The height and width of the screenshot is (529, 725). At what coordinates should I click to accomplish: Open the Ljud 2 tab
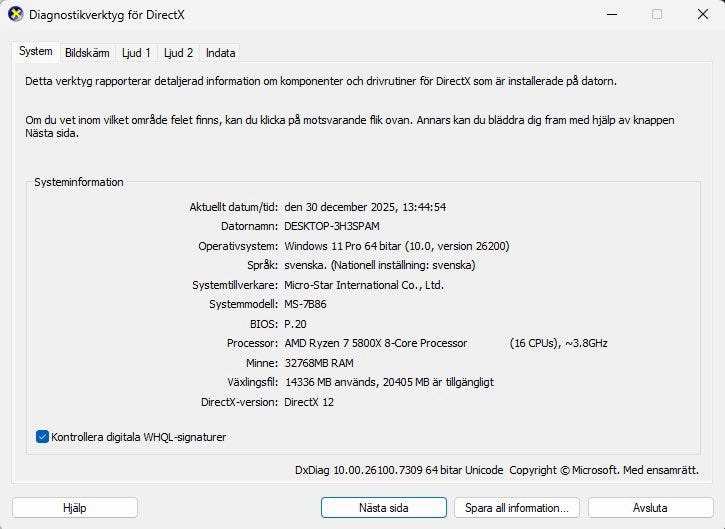coord(178,53)
